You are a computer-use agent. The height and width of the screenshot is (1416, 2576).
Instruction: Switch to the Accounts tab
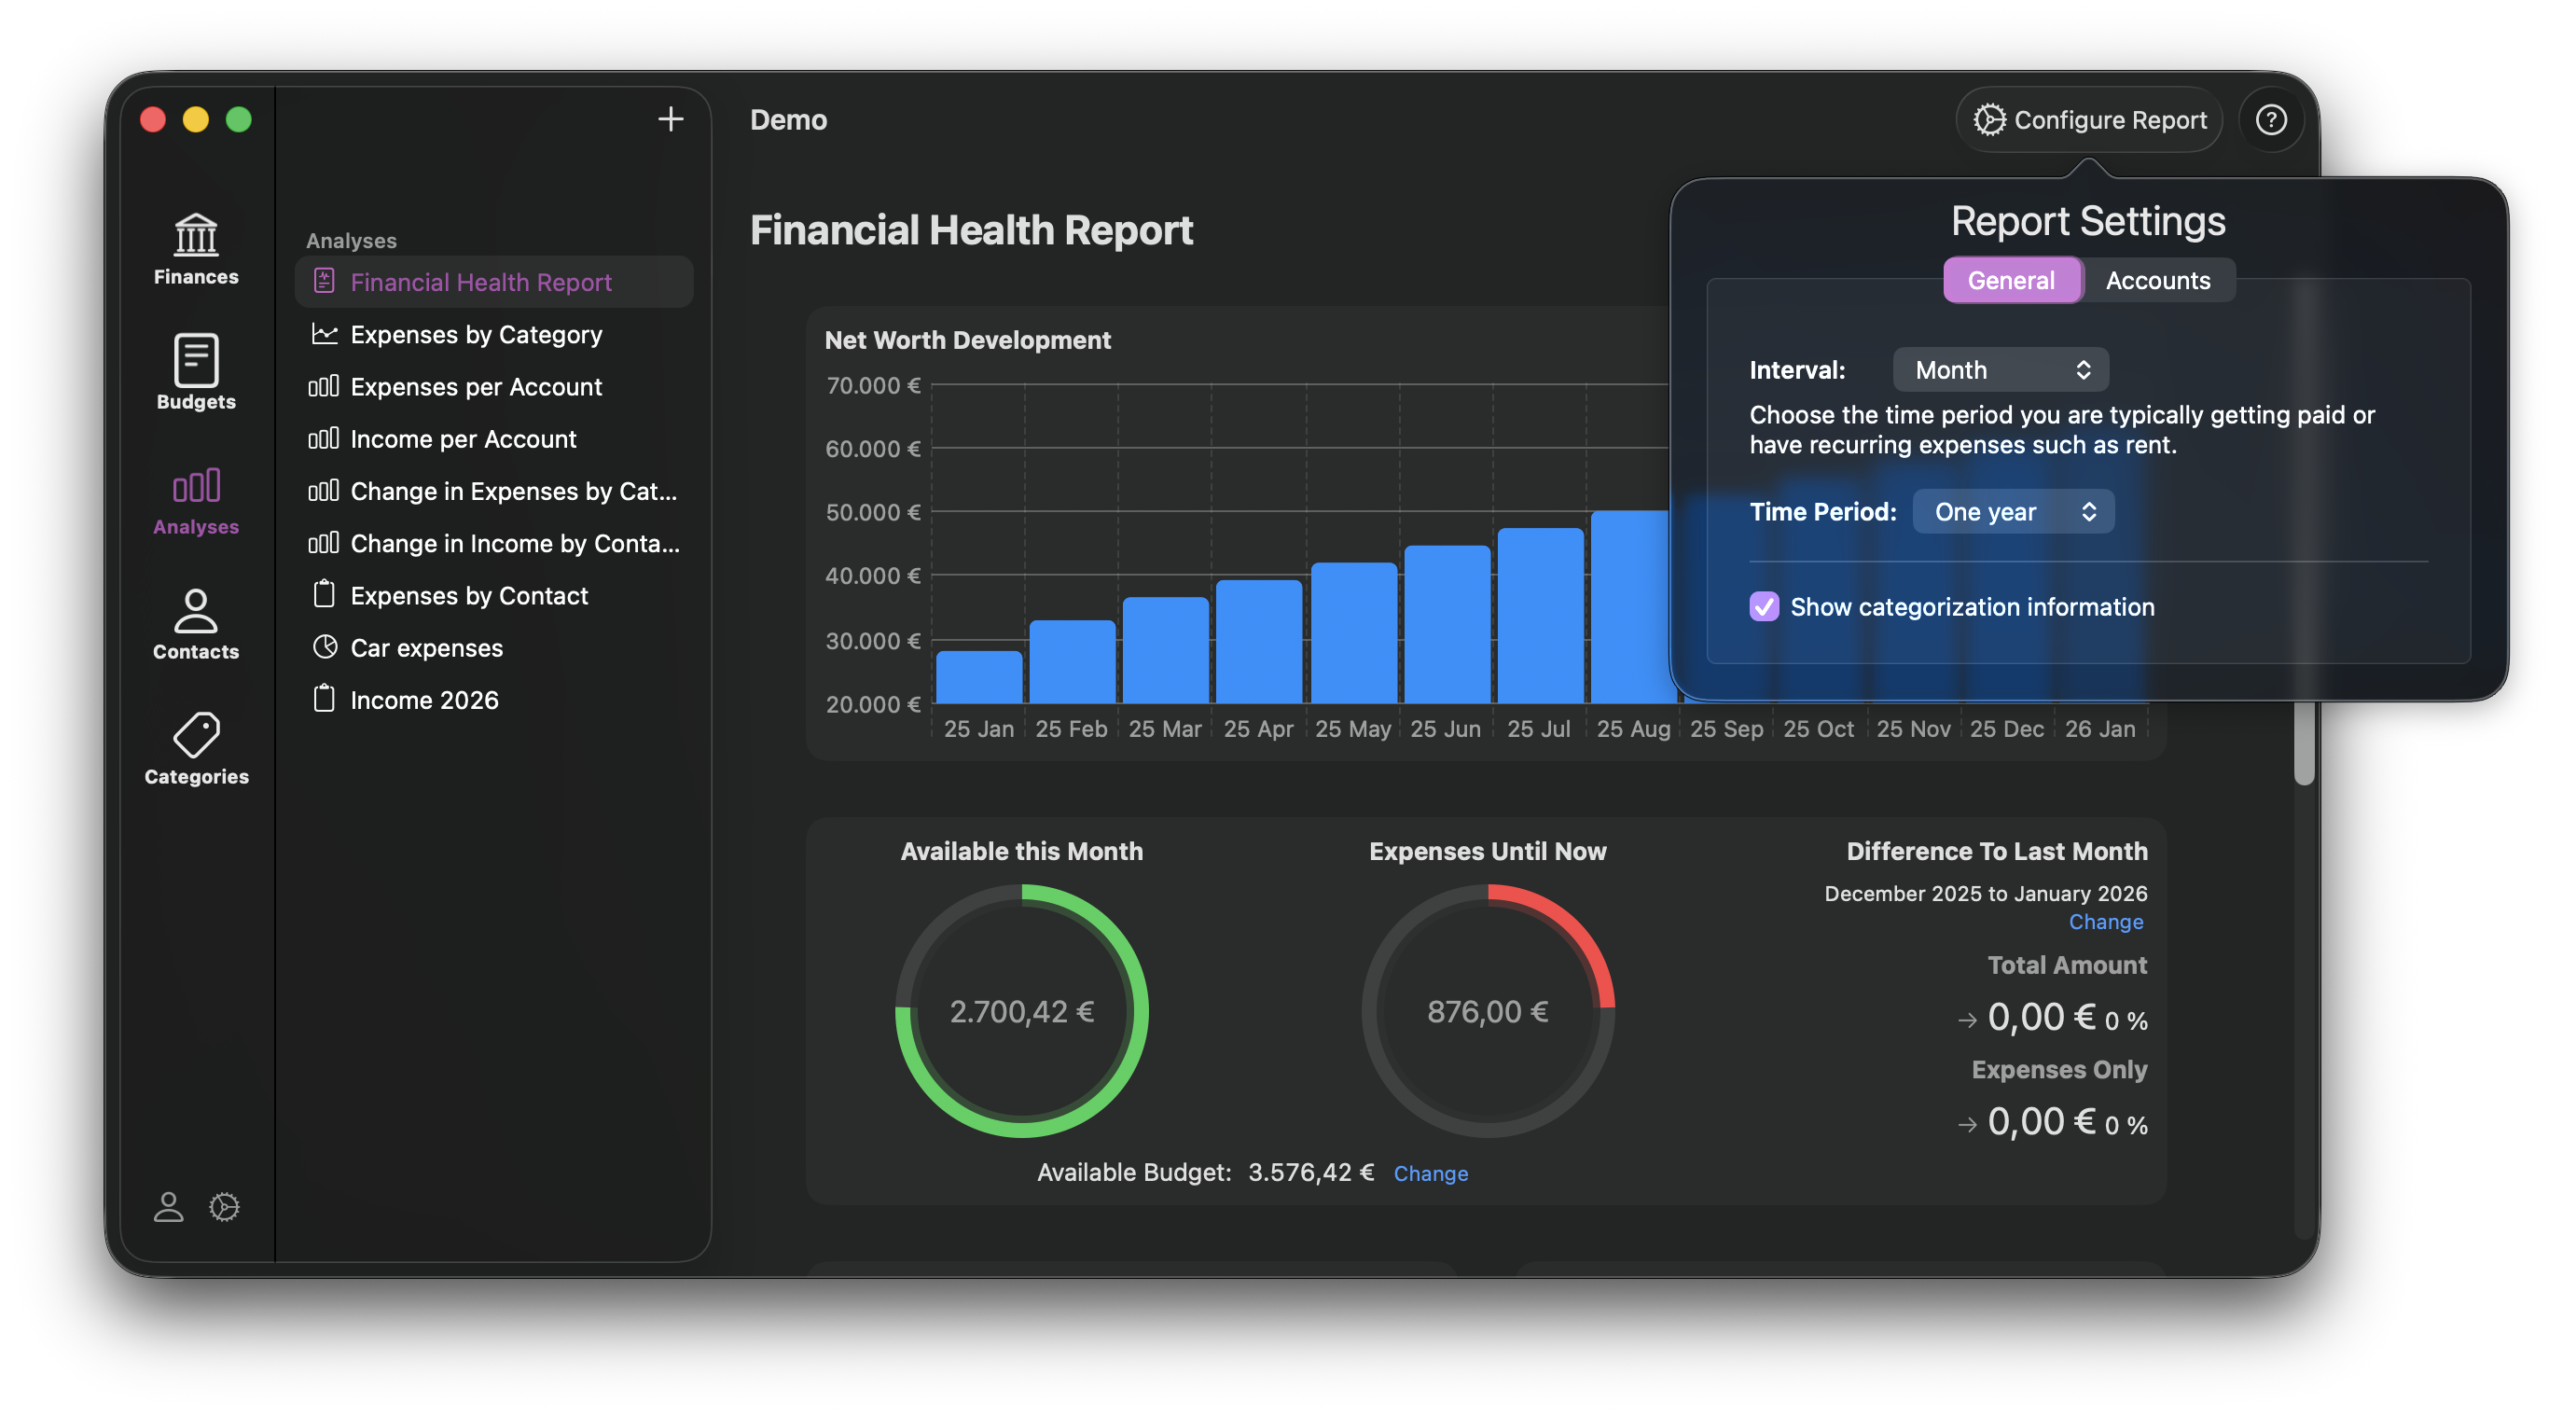coord(2157,281)
